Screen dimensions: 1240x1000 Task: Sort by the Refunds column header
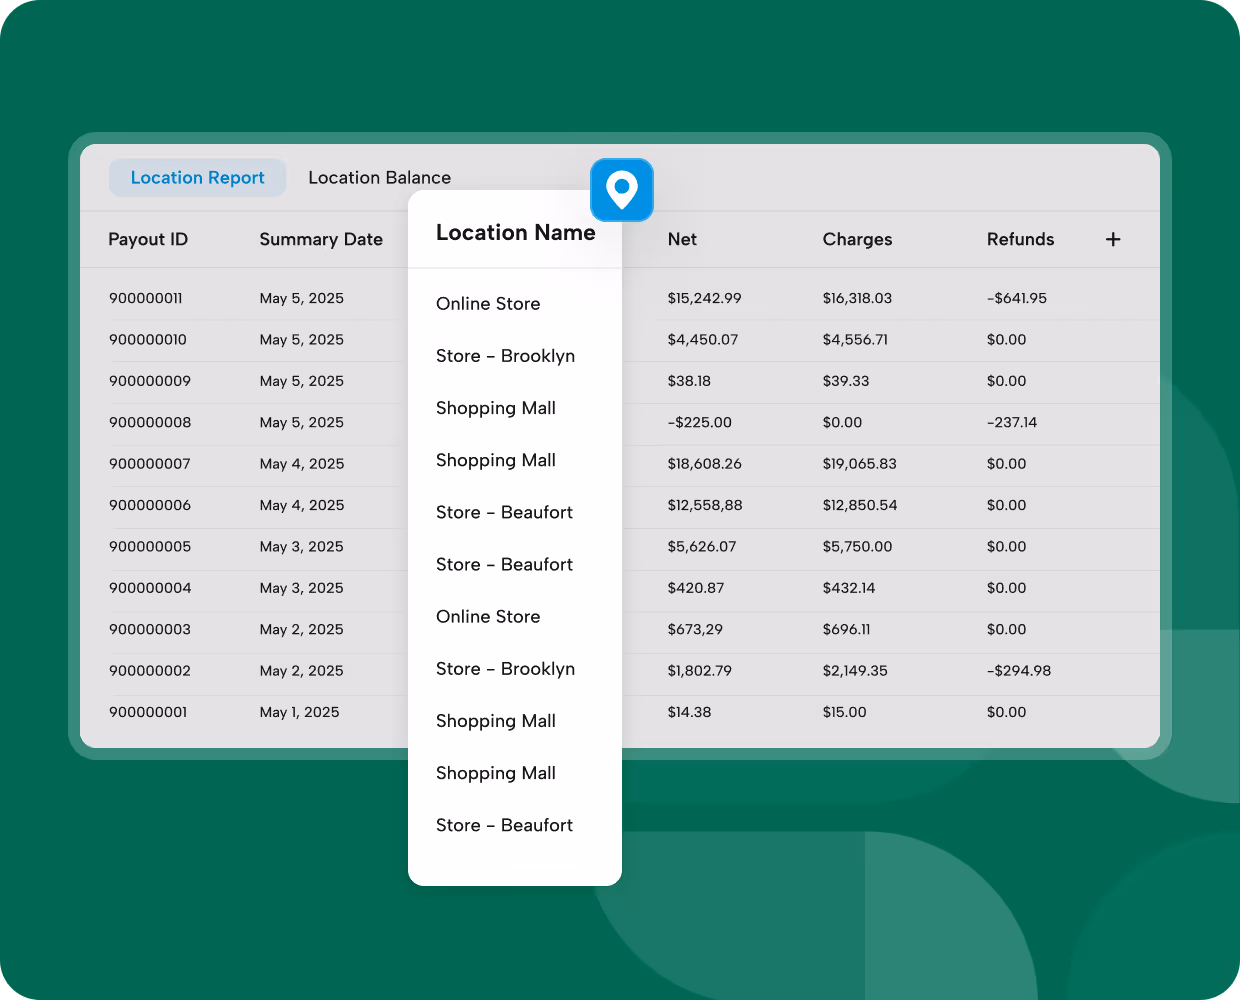(1020, 239)
